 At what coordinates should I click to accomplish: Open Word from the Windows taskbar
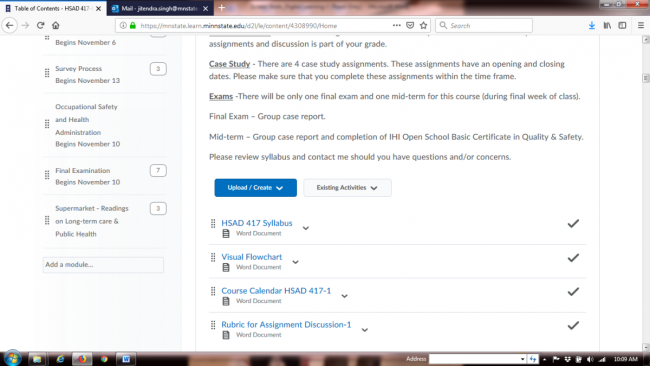(x=126, y=359)
